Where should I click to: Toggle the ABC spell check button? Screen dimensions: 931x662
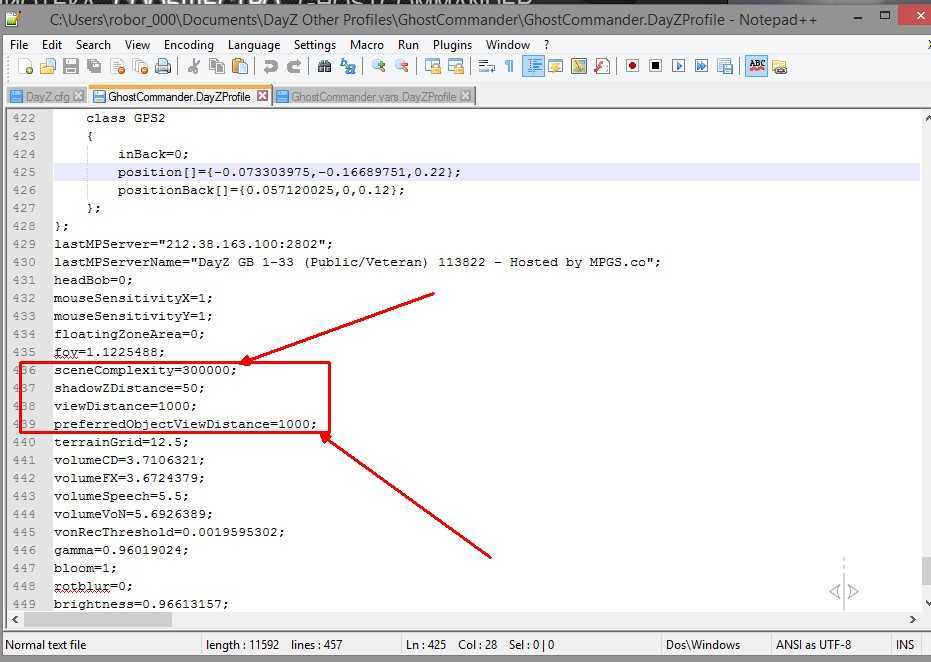(757, 67)
